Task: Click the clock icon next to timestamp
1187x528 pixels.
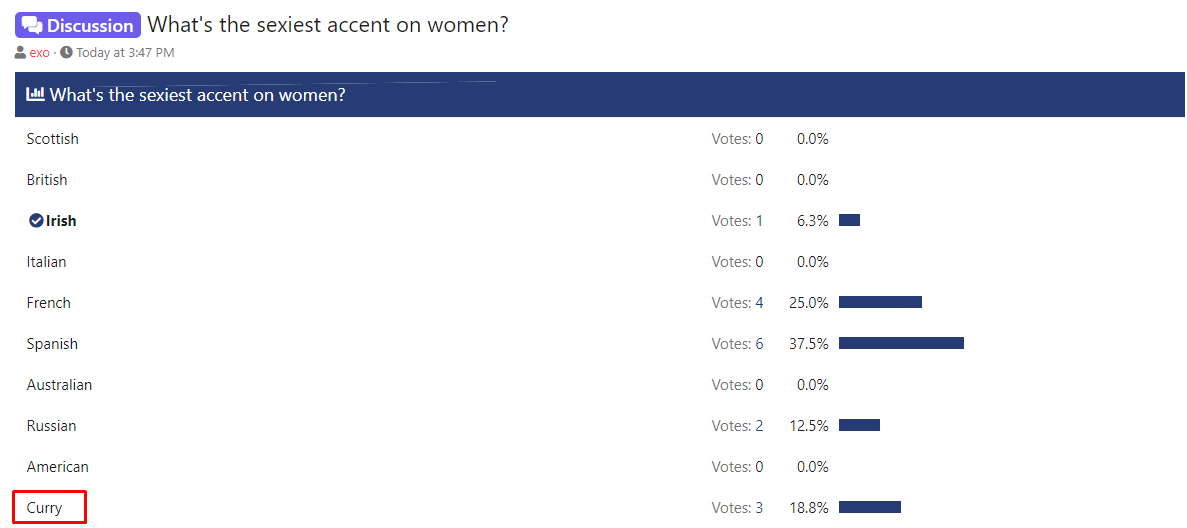Action: point(67,52)
